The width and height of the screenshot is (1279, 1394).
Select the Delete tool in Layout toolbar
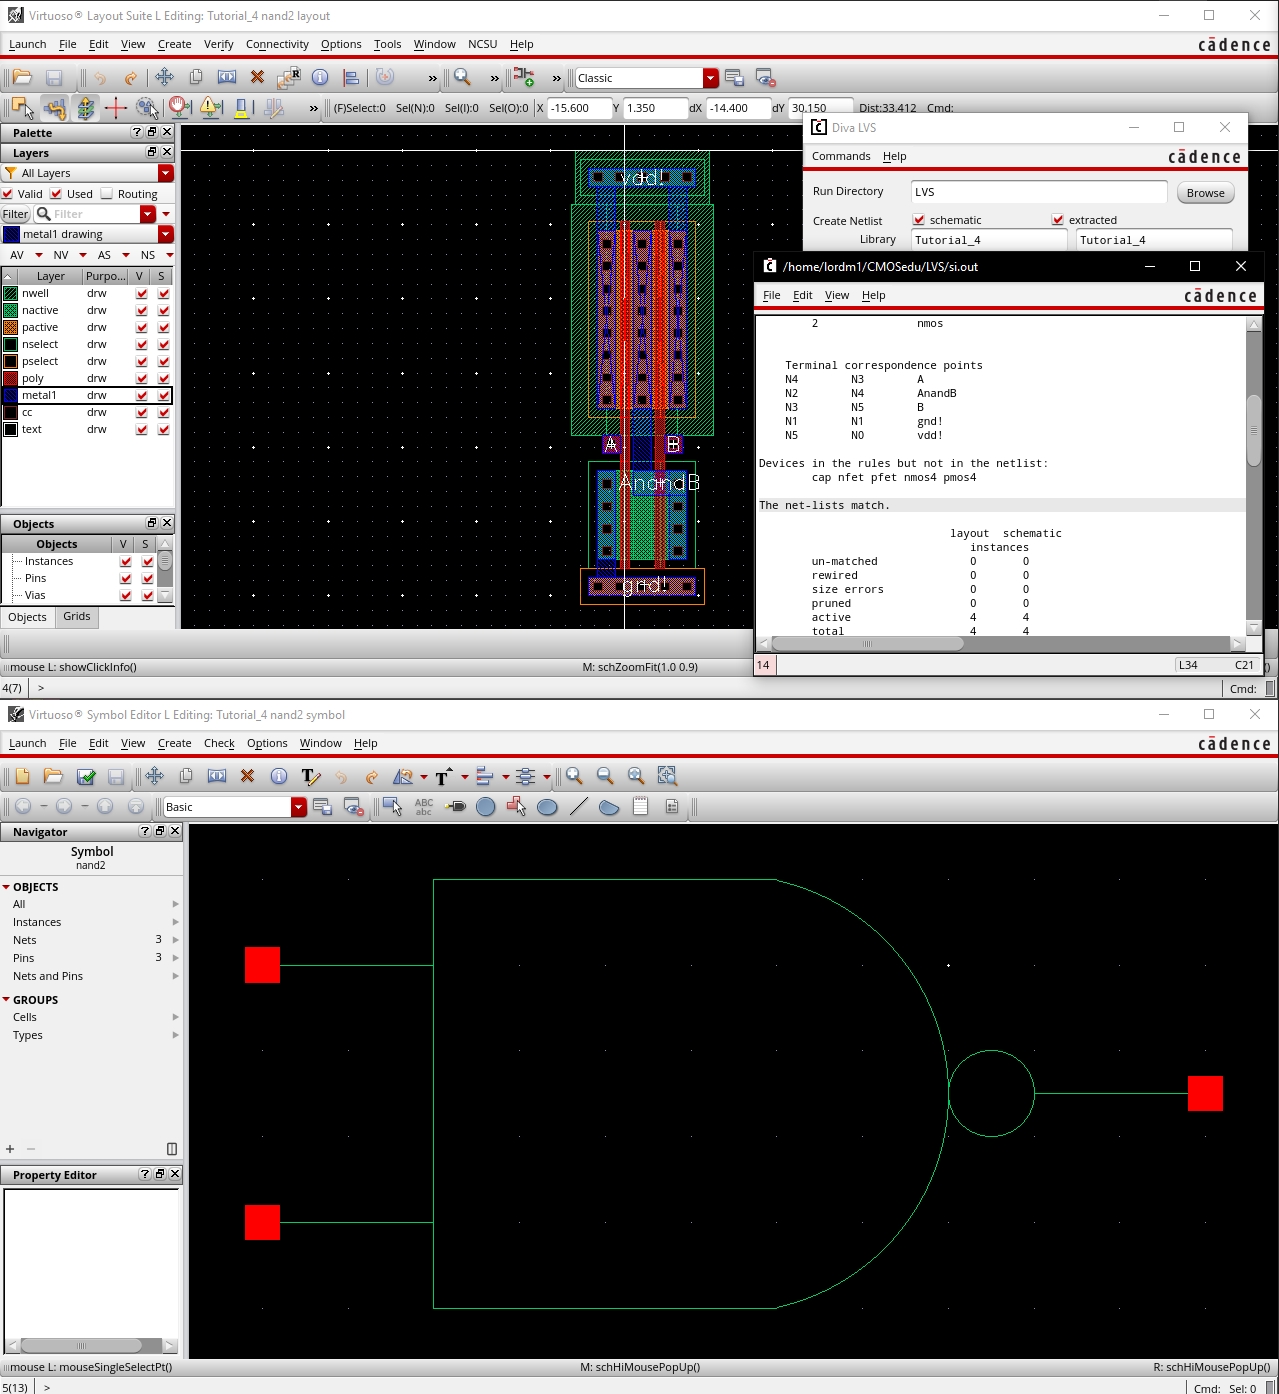tap(257, 78)
